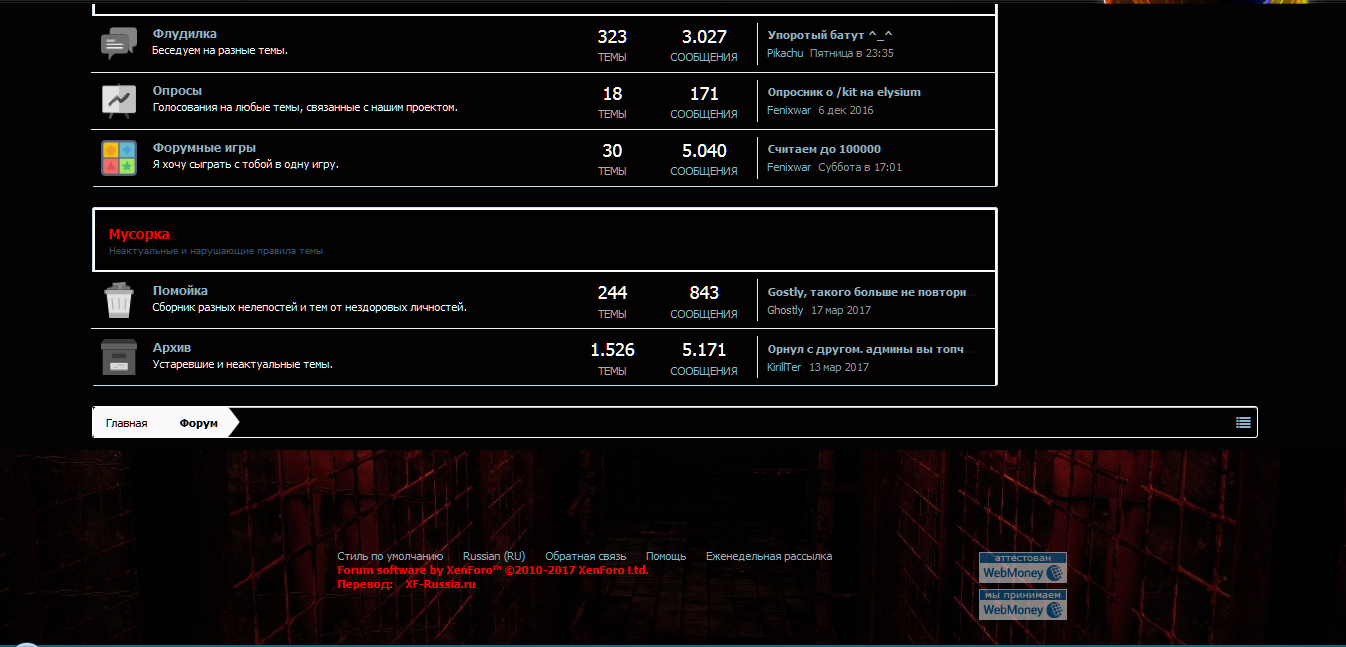Open Russian (RU) language chooser
1346x647 pixels.
pos(494,556)
